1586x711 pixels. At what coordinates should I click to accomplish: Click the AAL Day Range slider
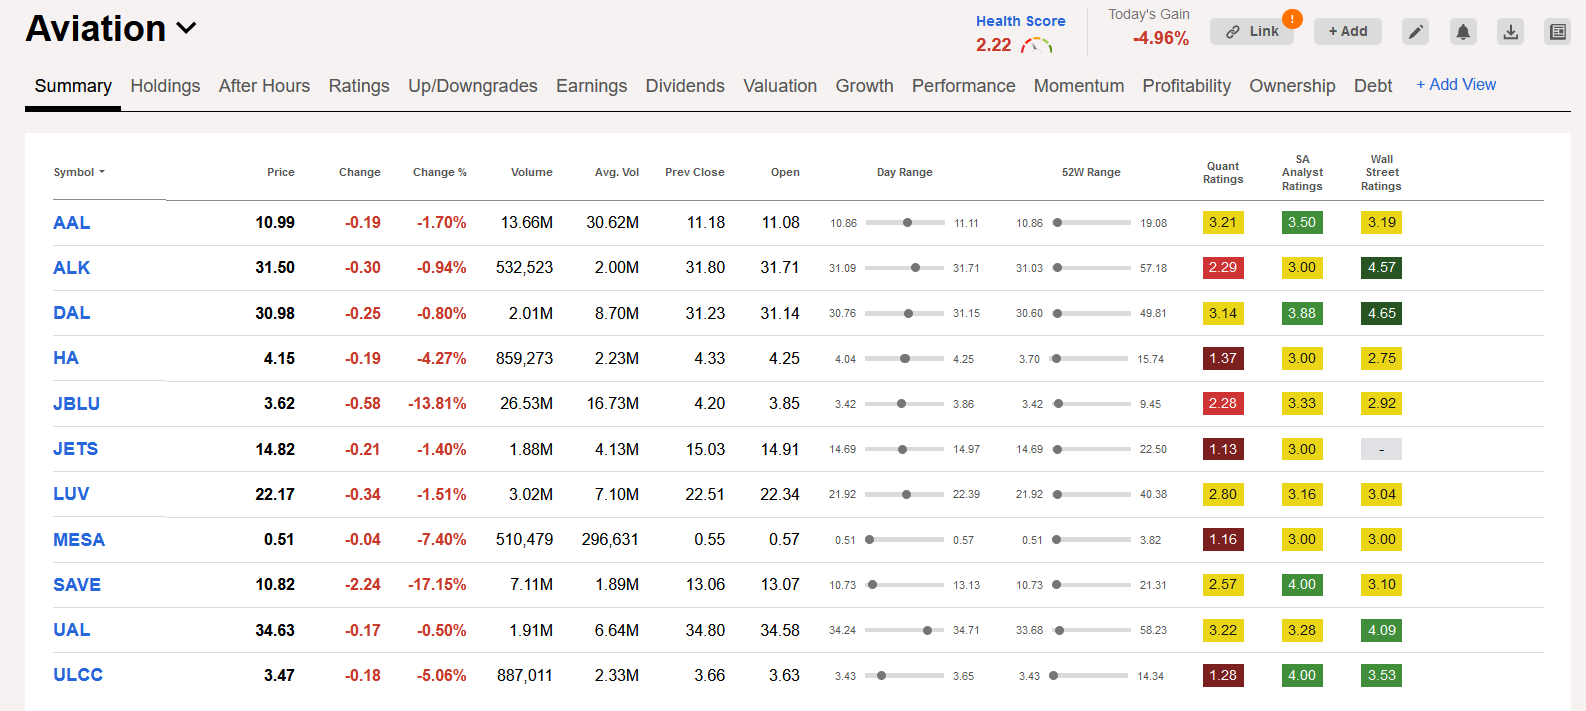pos(905,223)
